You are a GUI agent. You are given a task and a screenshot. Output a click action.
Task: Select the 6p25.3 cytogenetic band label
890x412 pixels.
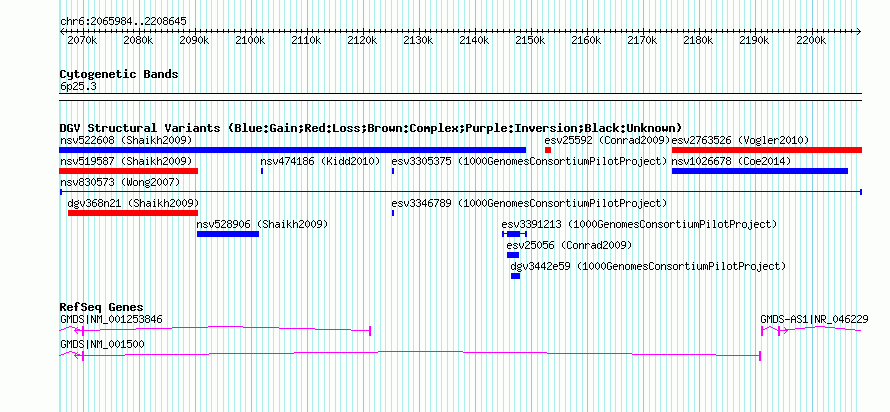78,86
